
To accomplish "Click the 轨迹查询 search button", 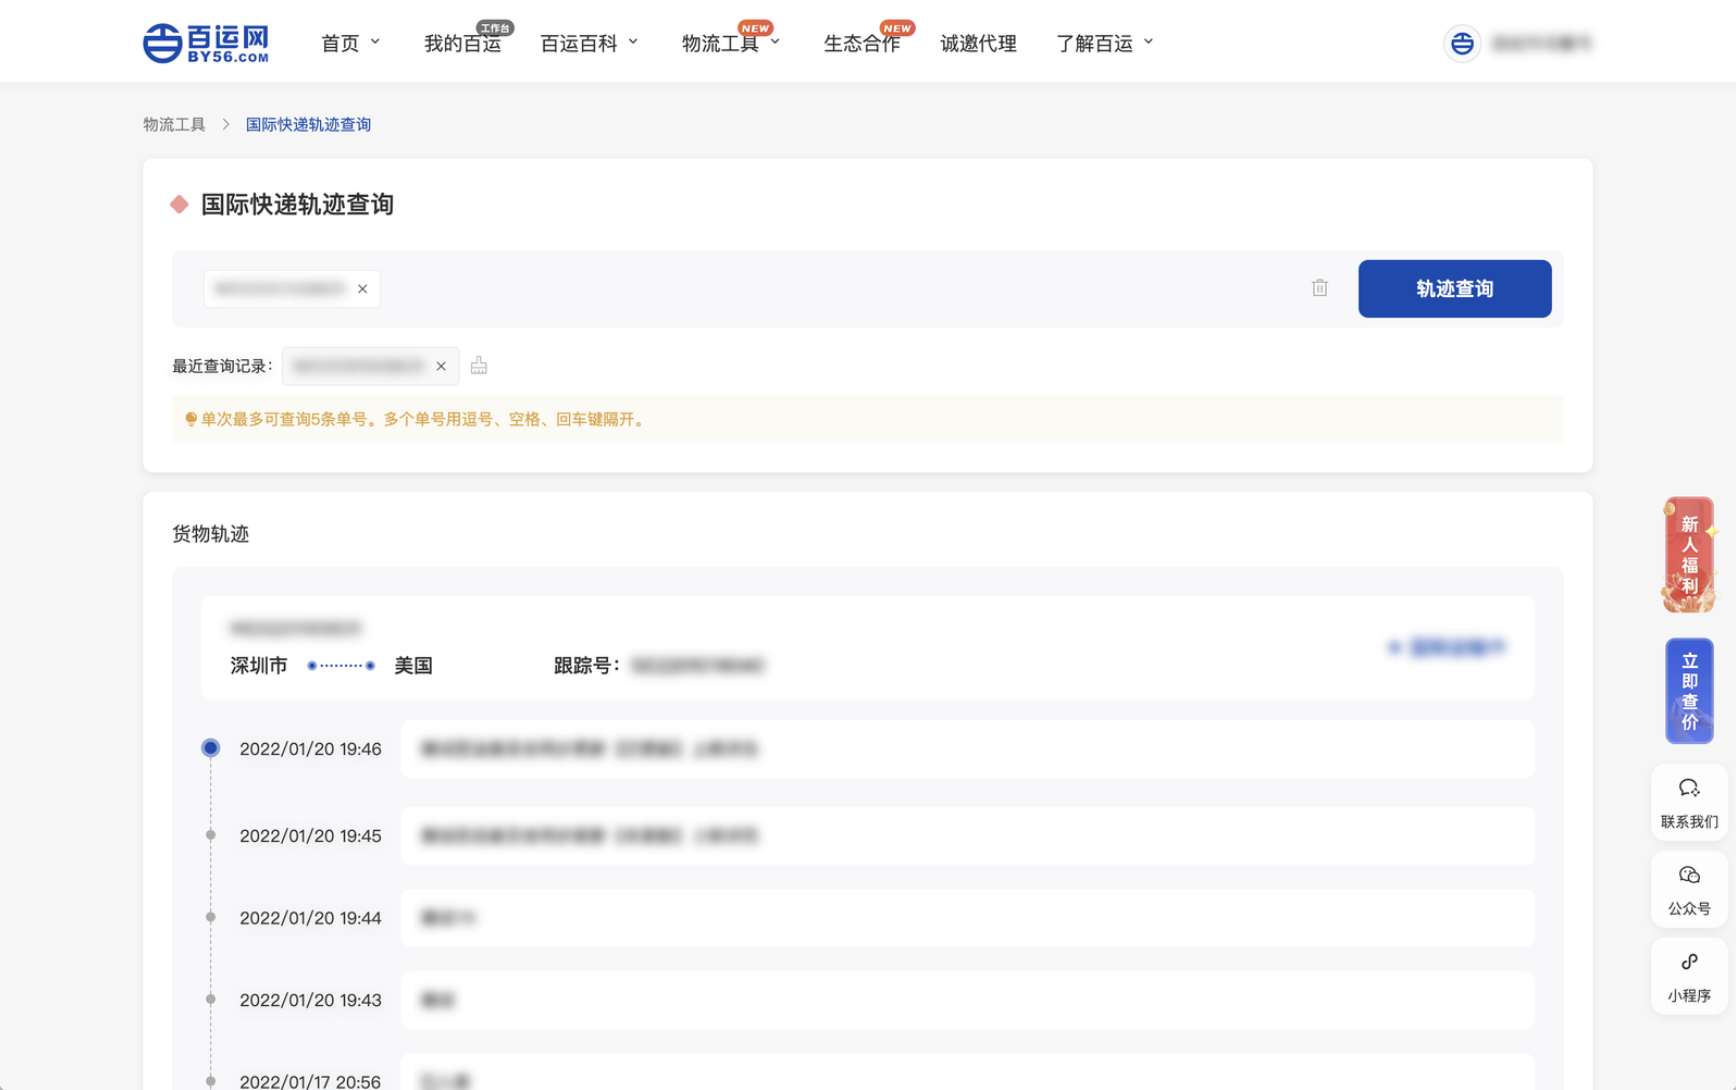I will 1454,288.
